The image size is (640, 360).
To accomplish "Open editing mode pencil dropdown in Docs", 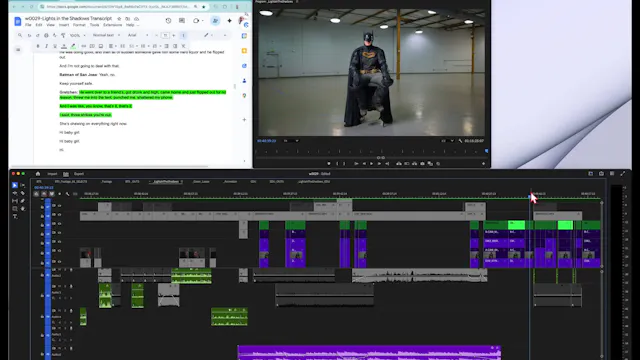I will click(209, 36).
